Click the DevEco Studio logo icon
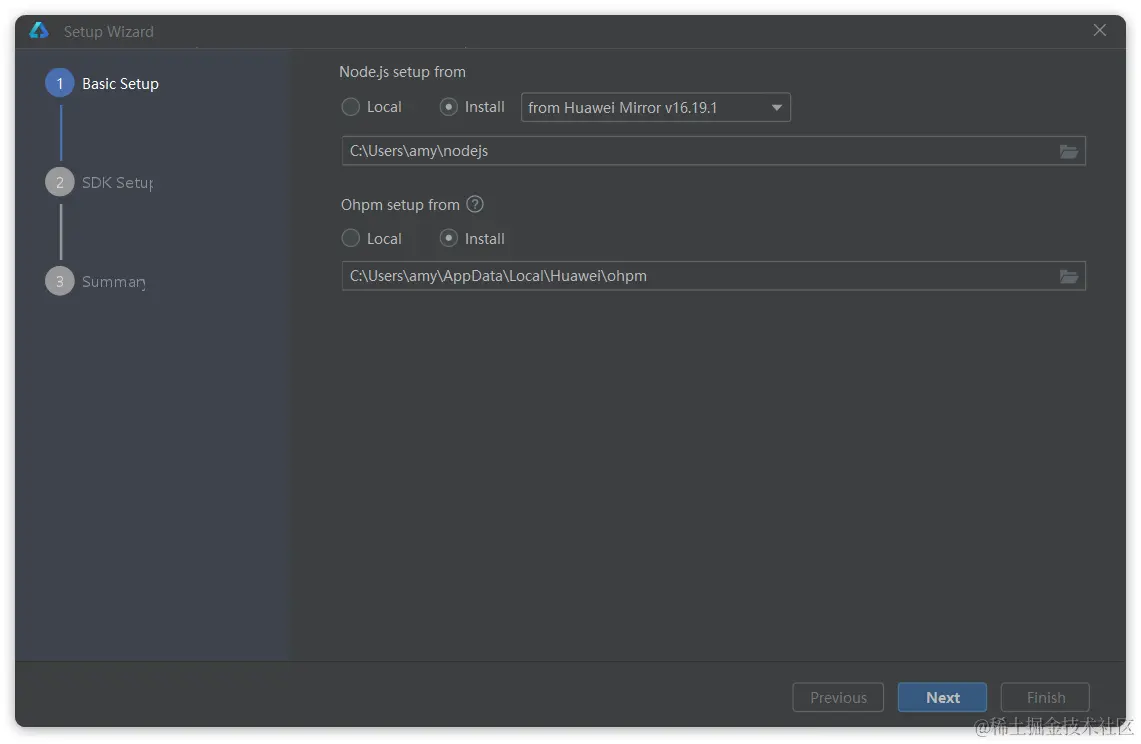Viewport: 1141px width, 744px height. point(39,31)
